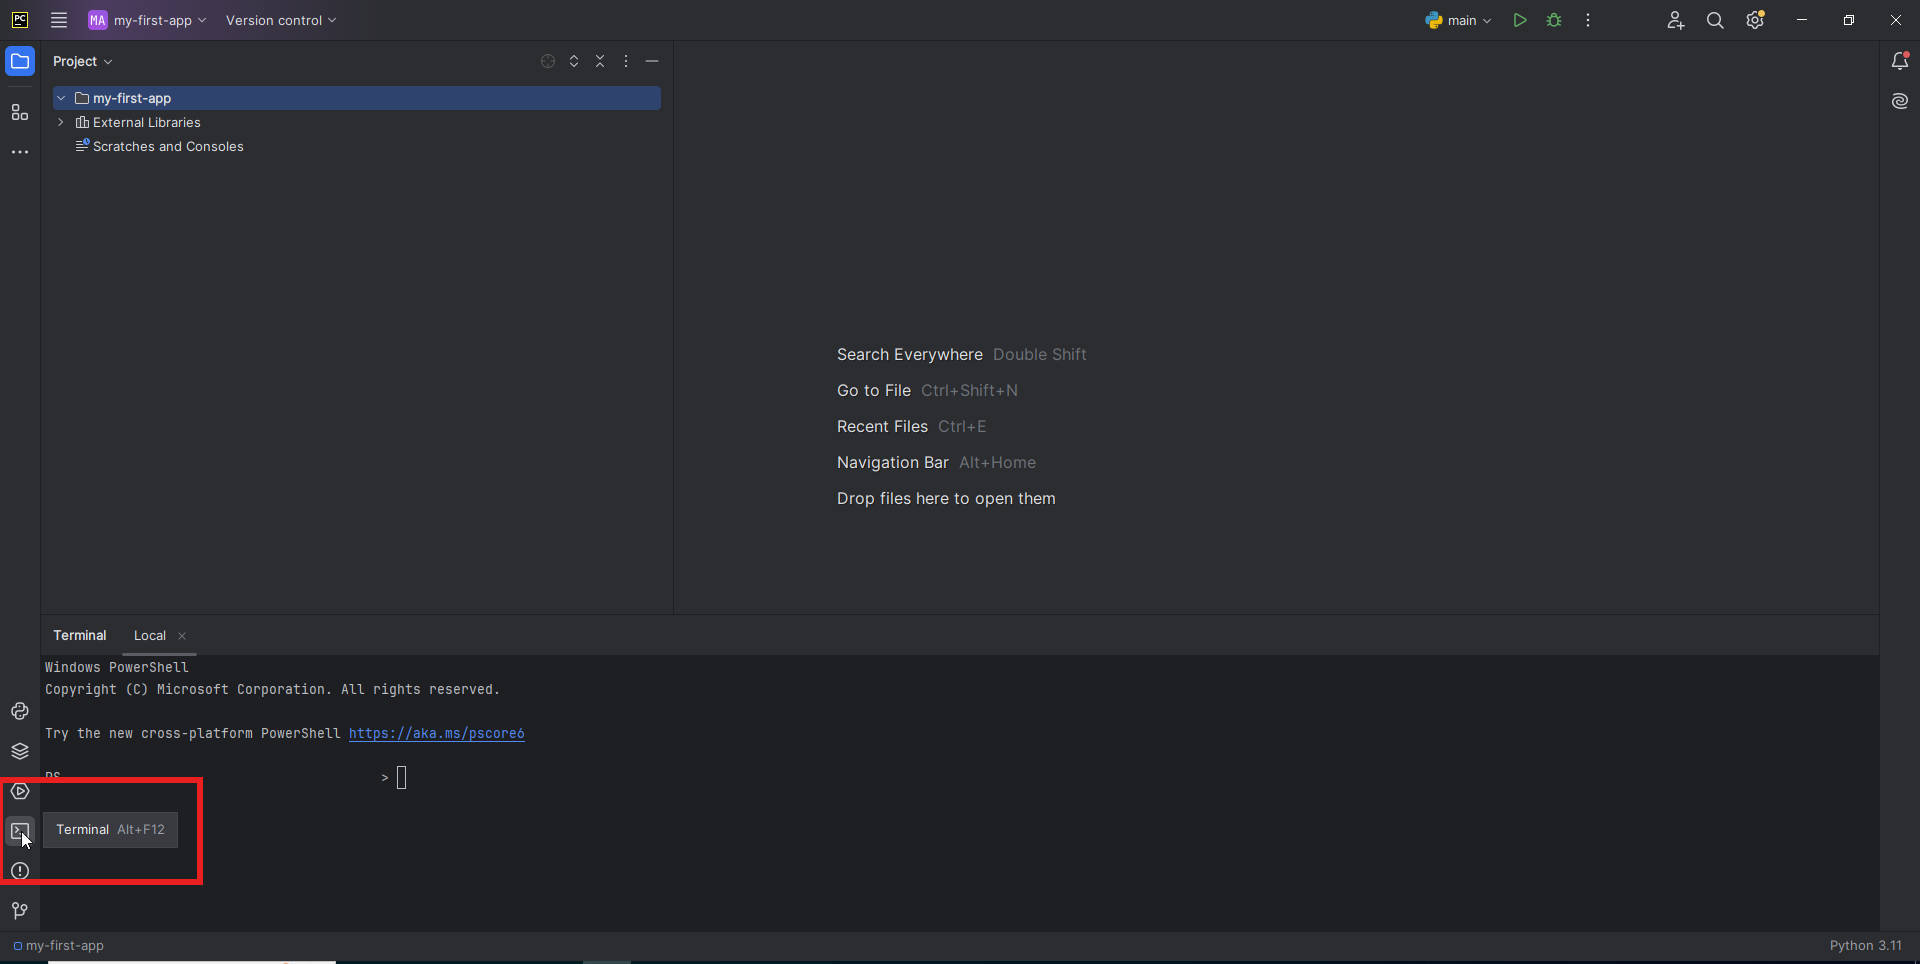Open the hamburger main menu
The height and width of the screenshot is (964, 1920).
[x=59, y=20]
